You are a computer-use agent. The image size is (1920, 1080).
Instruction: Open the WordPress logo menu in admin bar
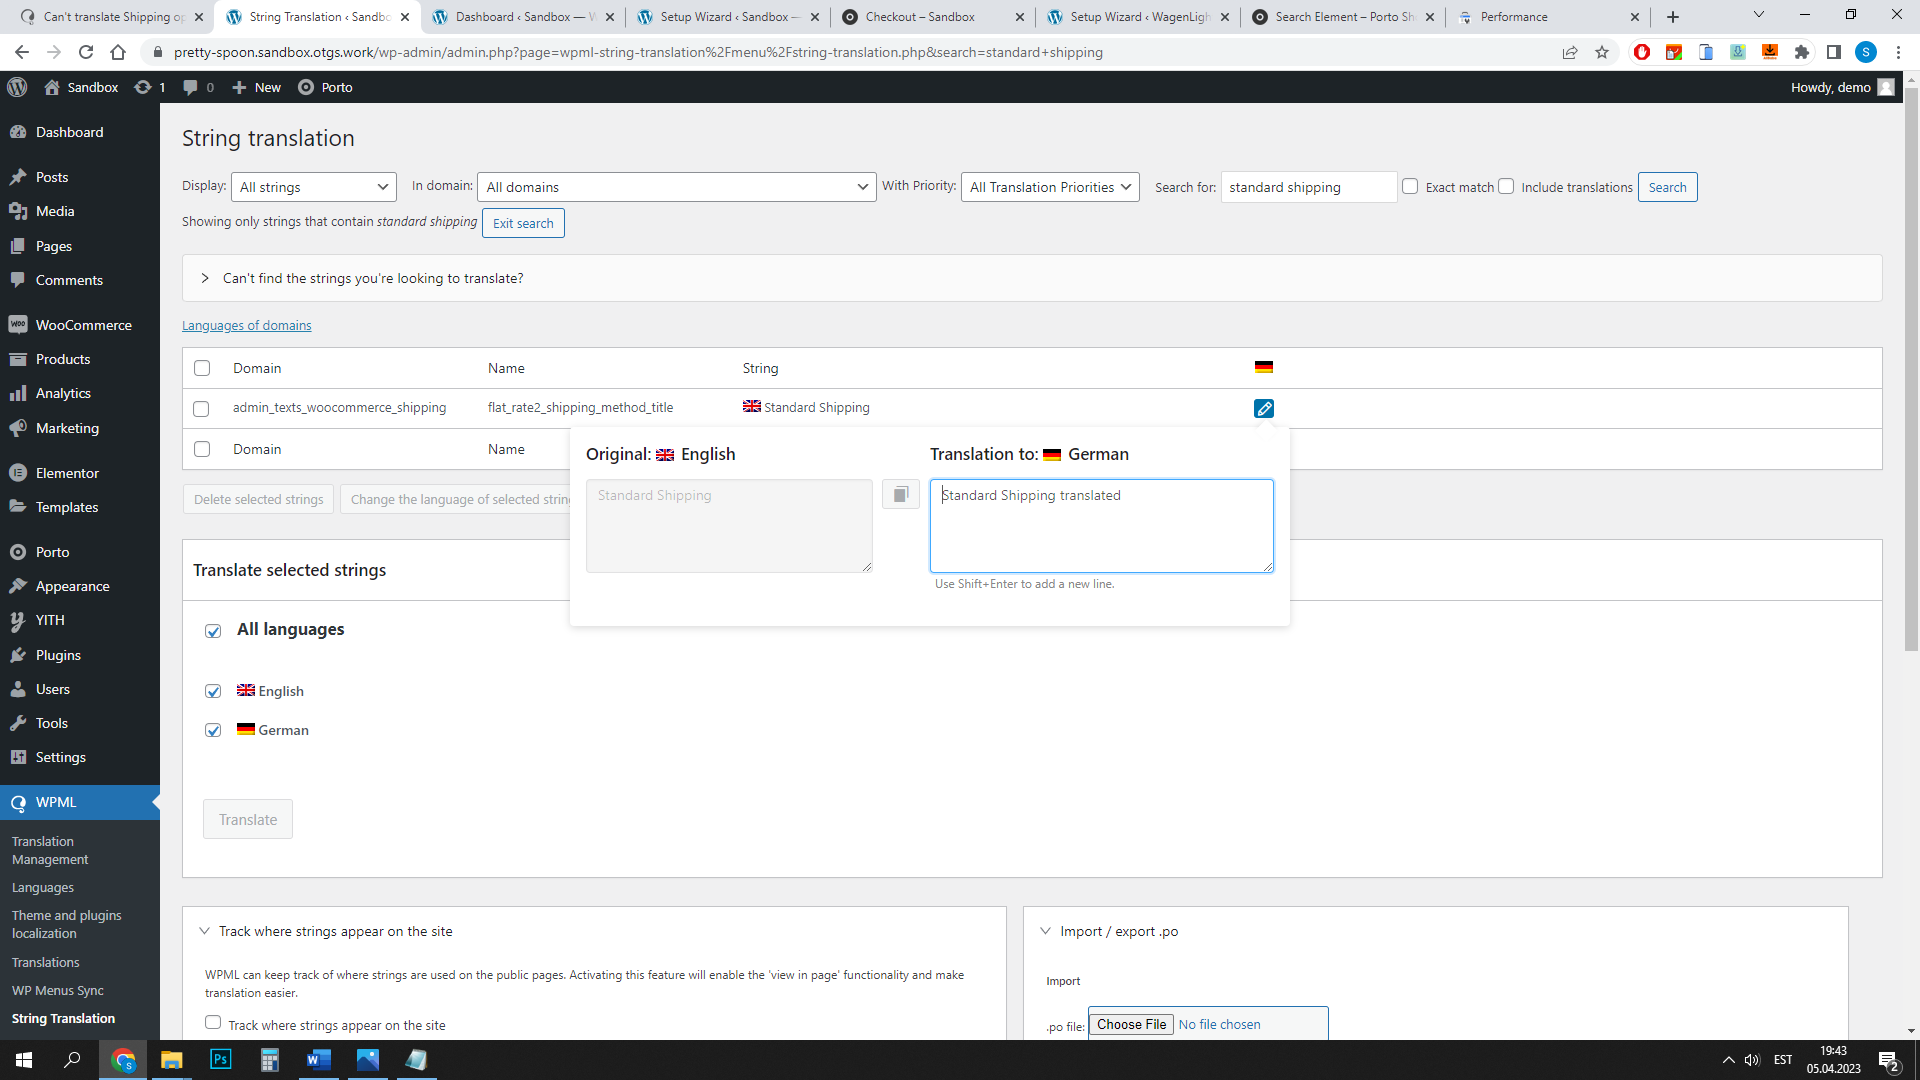tap(17, 87)
